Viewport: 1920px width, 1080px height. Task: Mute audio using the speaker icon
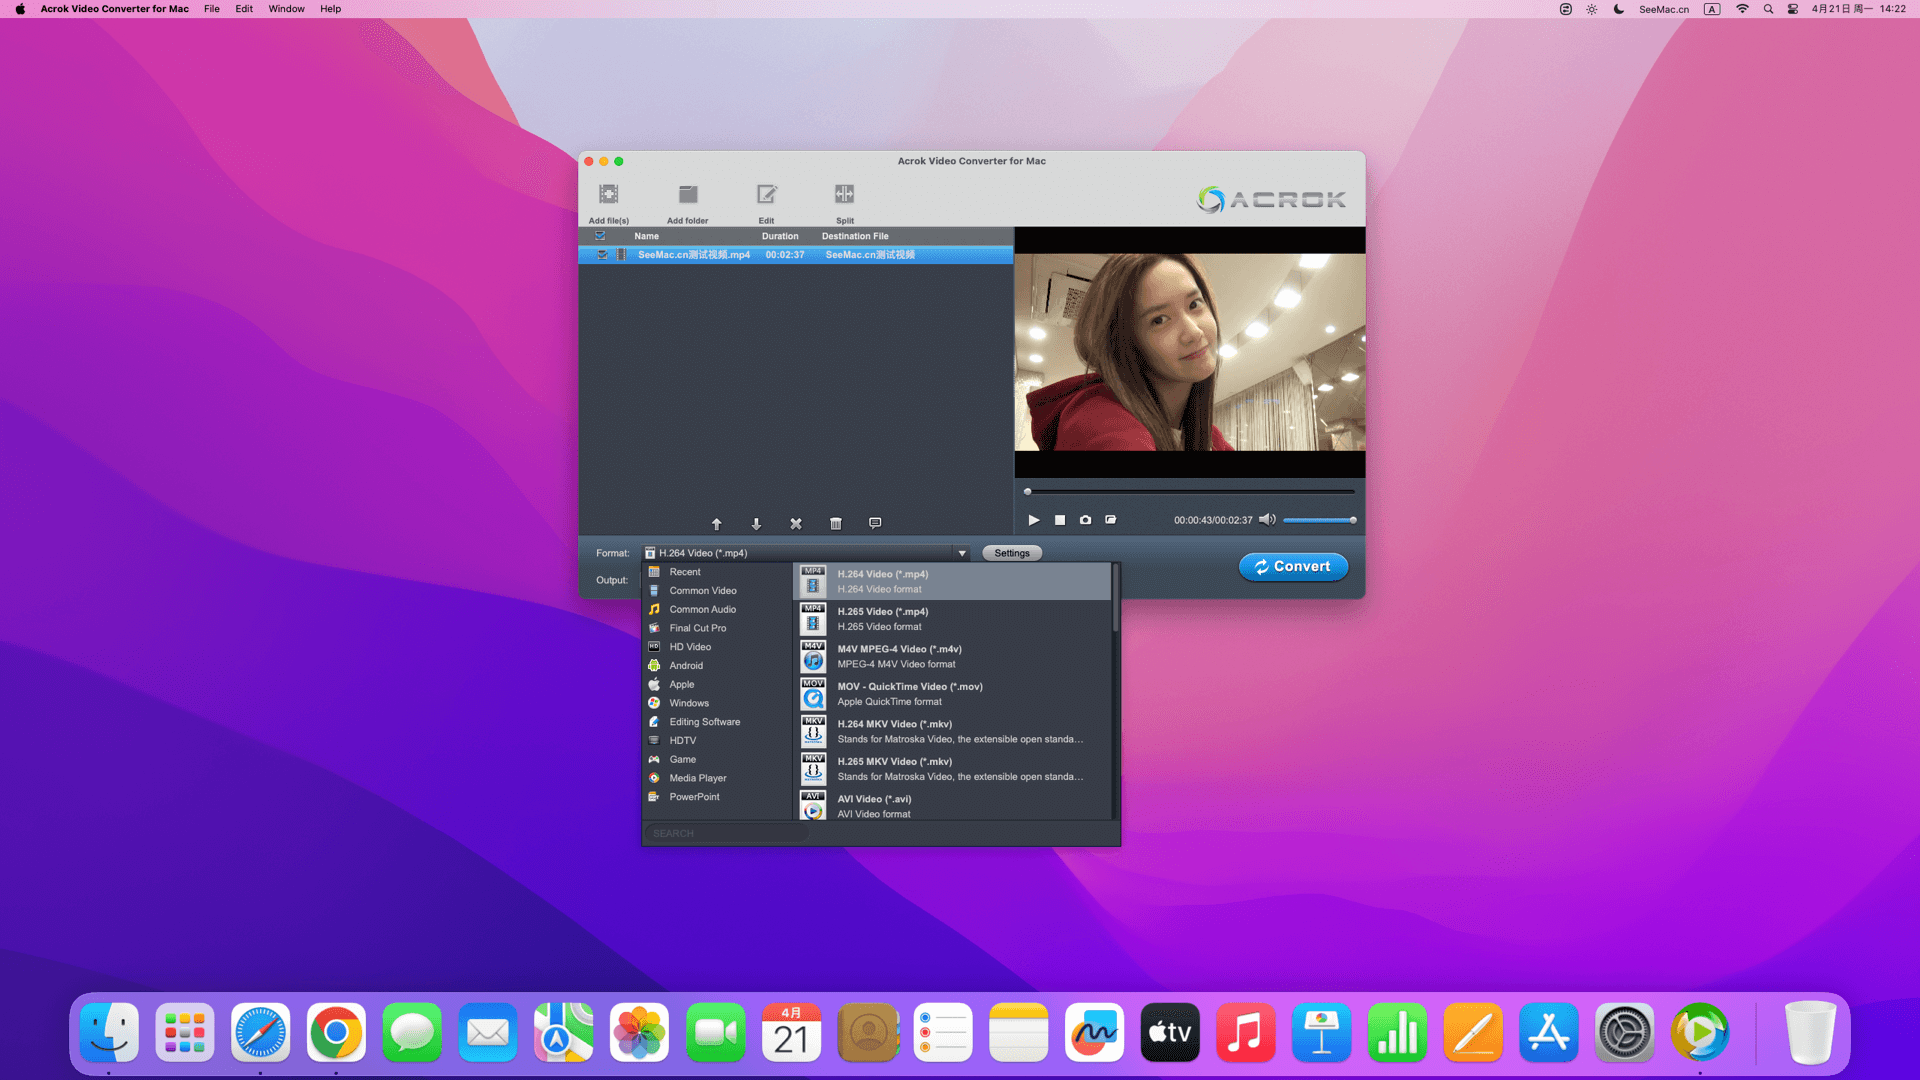[x=1267, y=520]
